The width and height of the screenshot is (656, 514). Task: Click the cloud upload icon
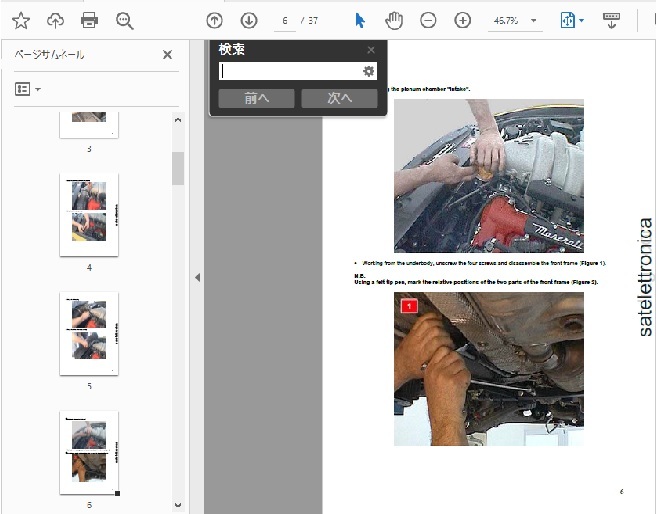55,20
